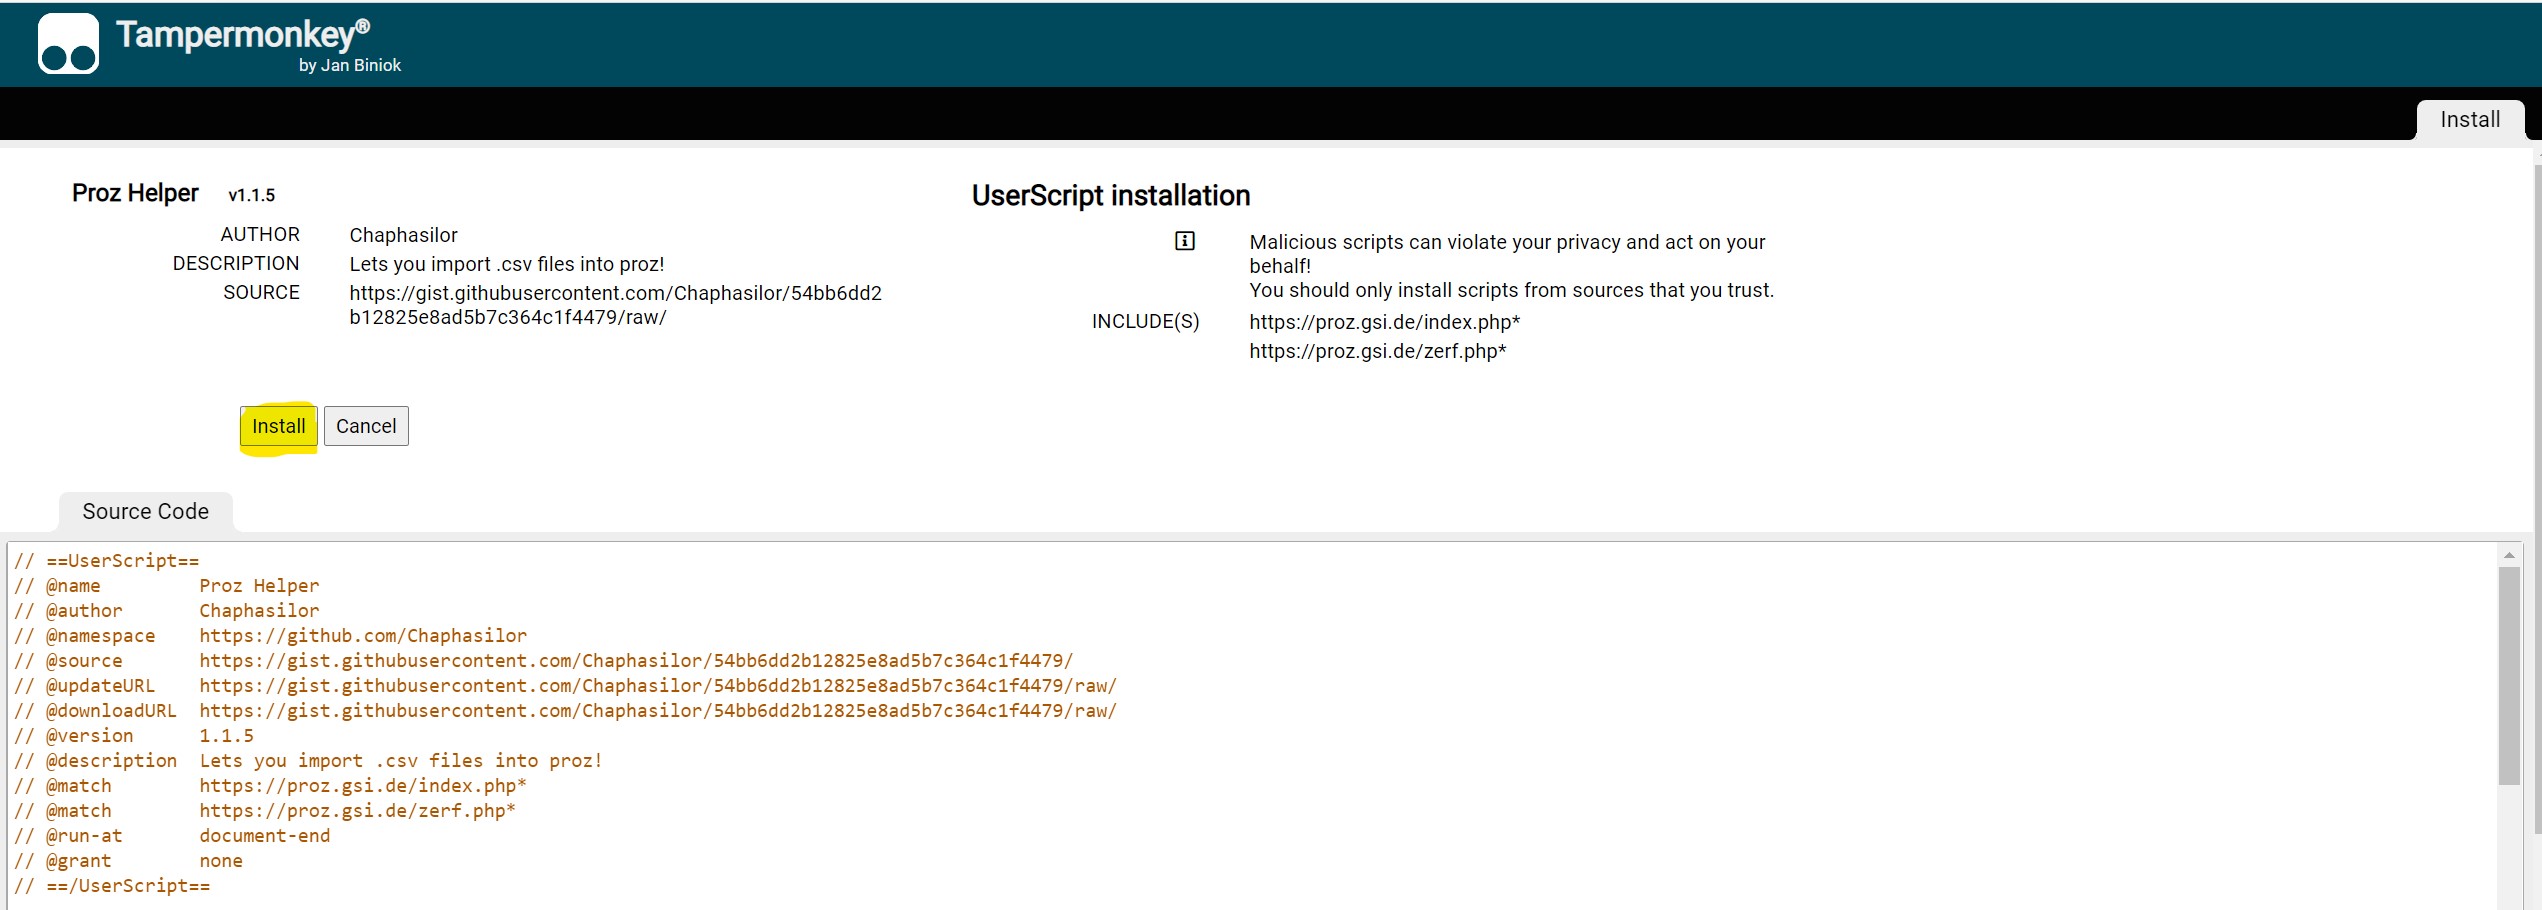Install the Proz Helper userscript
The image size is (2542, 910).
tap(278, 426)
